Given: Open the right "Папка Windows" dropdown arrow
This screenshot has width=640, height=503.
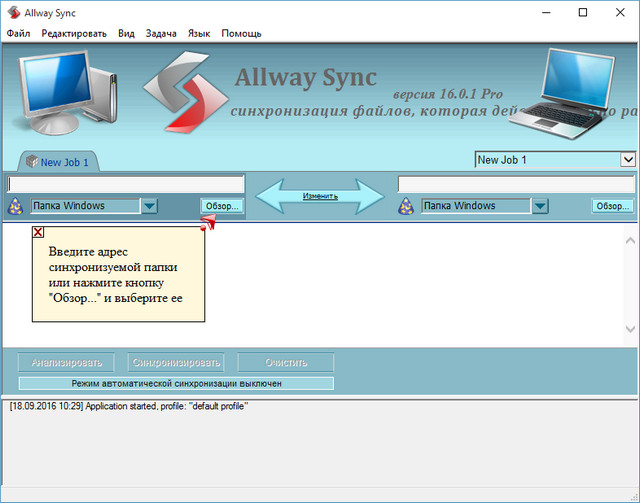Looking at the screenshot, I should pos(540,206).
